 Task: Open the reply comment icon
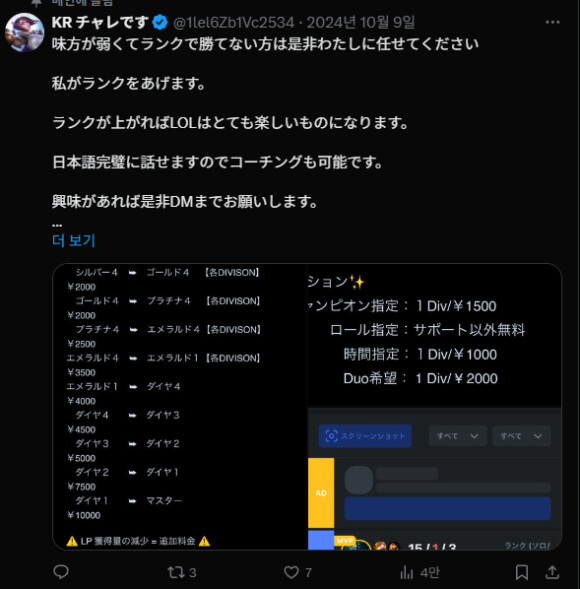coord(61,572)
